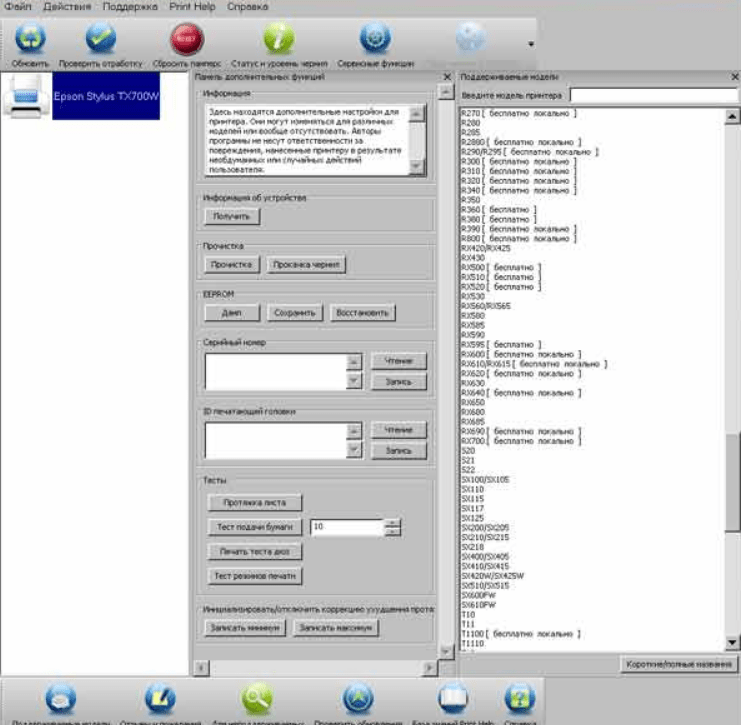Close Поддерживаемые модели panel
The image size is (741, 725).
click(735, 77)
